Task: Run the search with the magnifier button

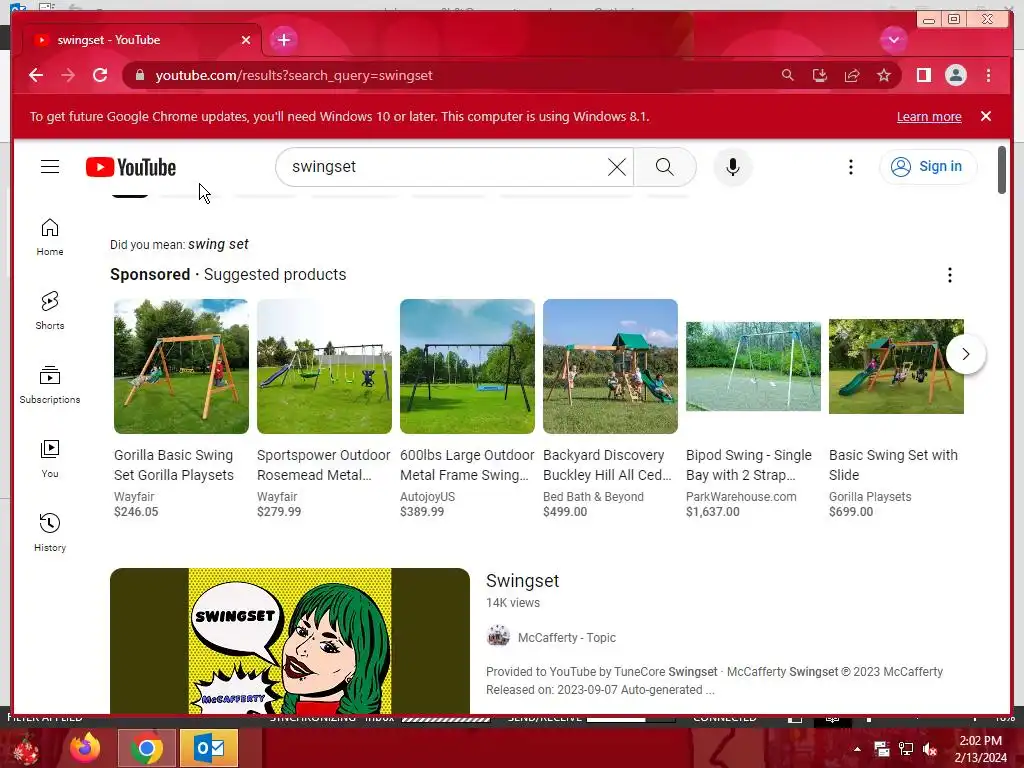Action: click(x=664, y=167)
